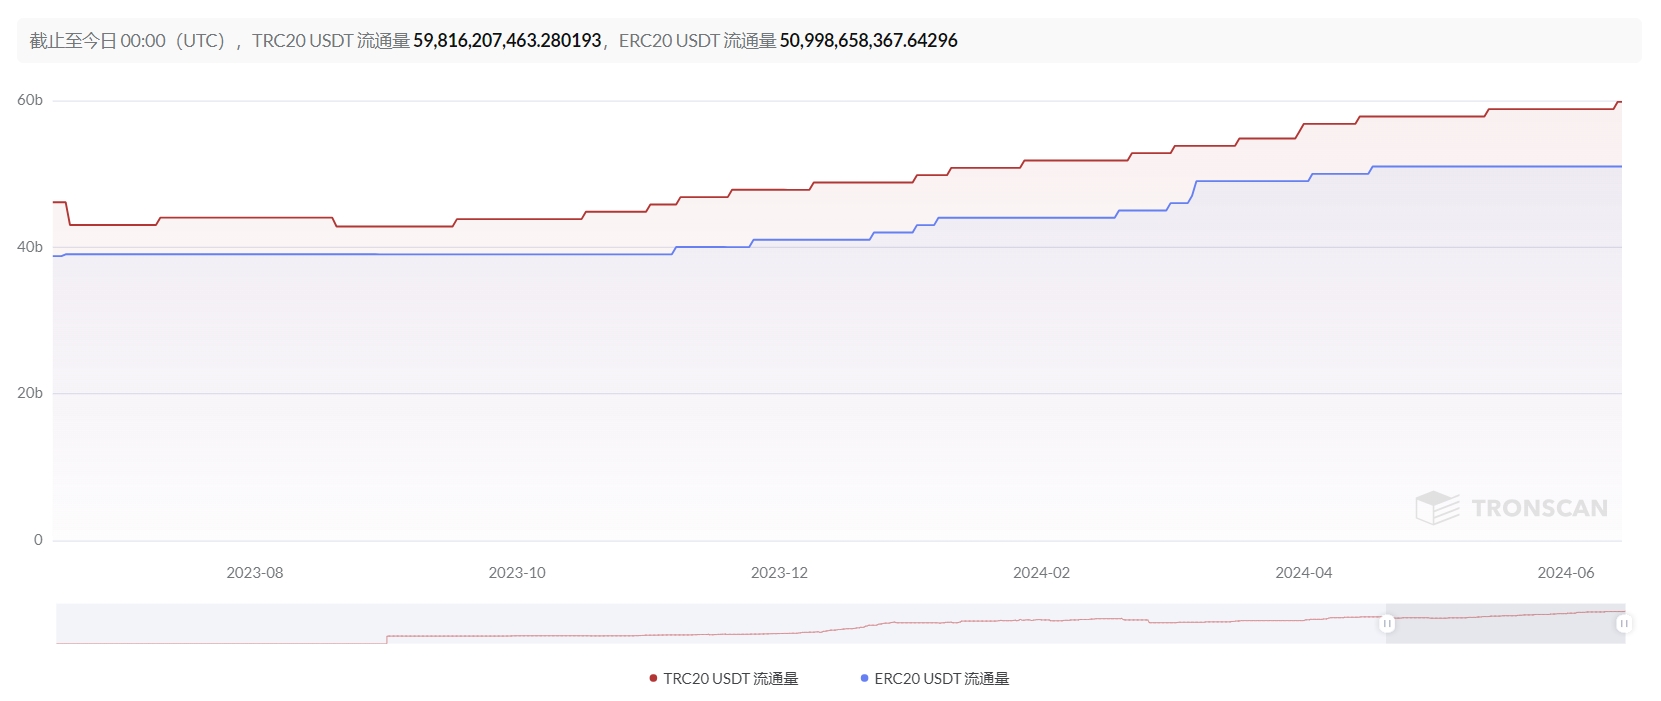Click the red TRC20 legend dot
The image size is (1661, 701).
click(x=653, y=679)
